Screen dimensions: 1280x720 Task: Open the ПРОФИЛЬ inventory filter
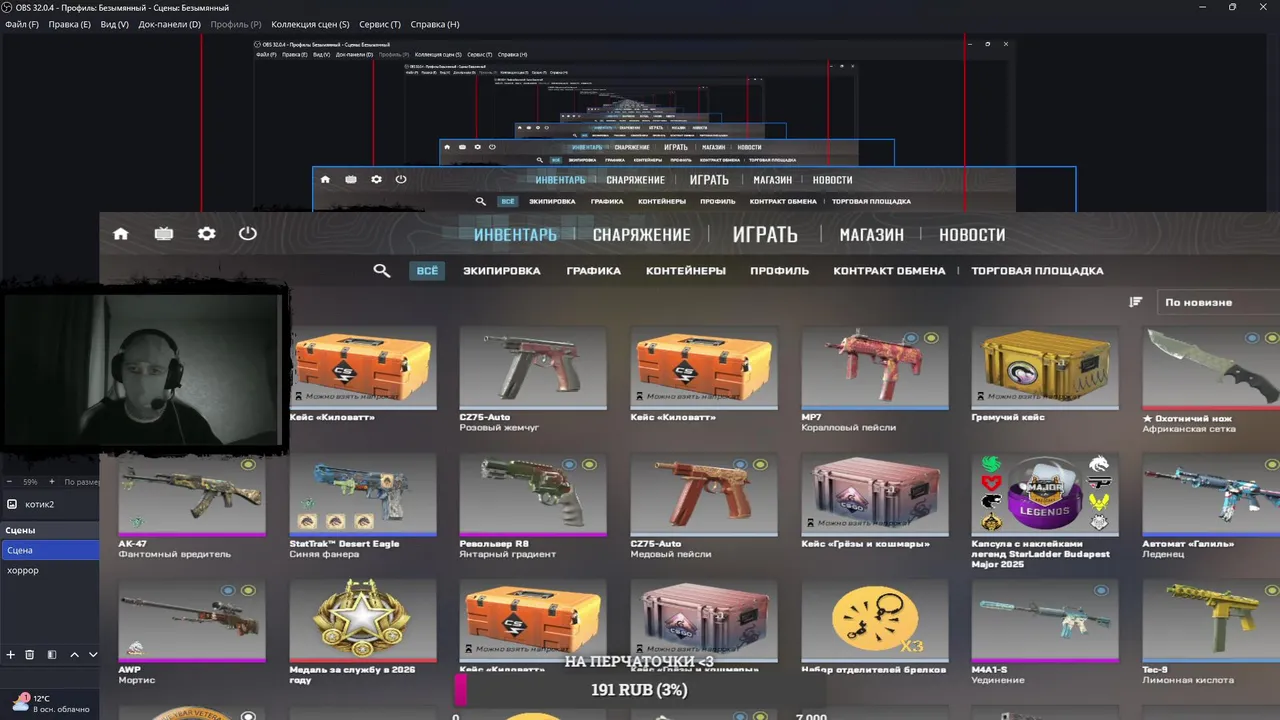780,271
